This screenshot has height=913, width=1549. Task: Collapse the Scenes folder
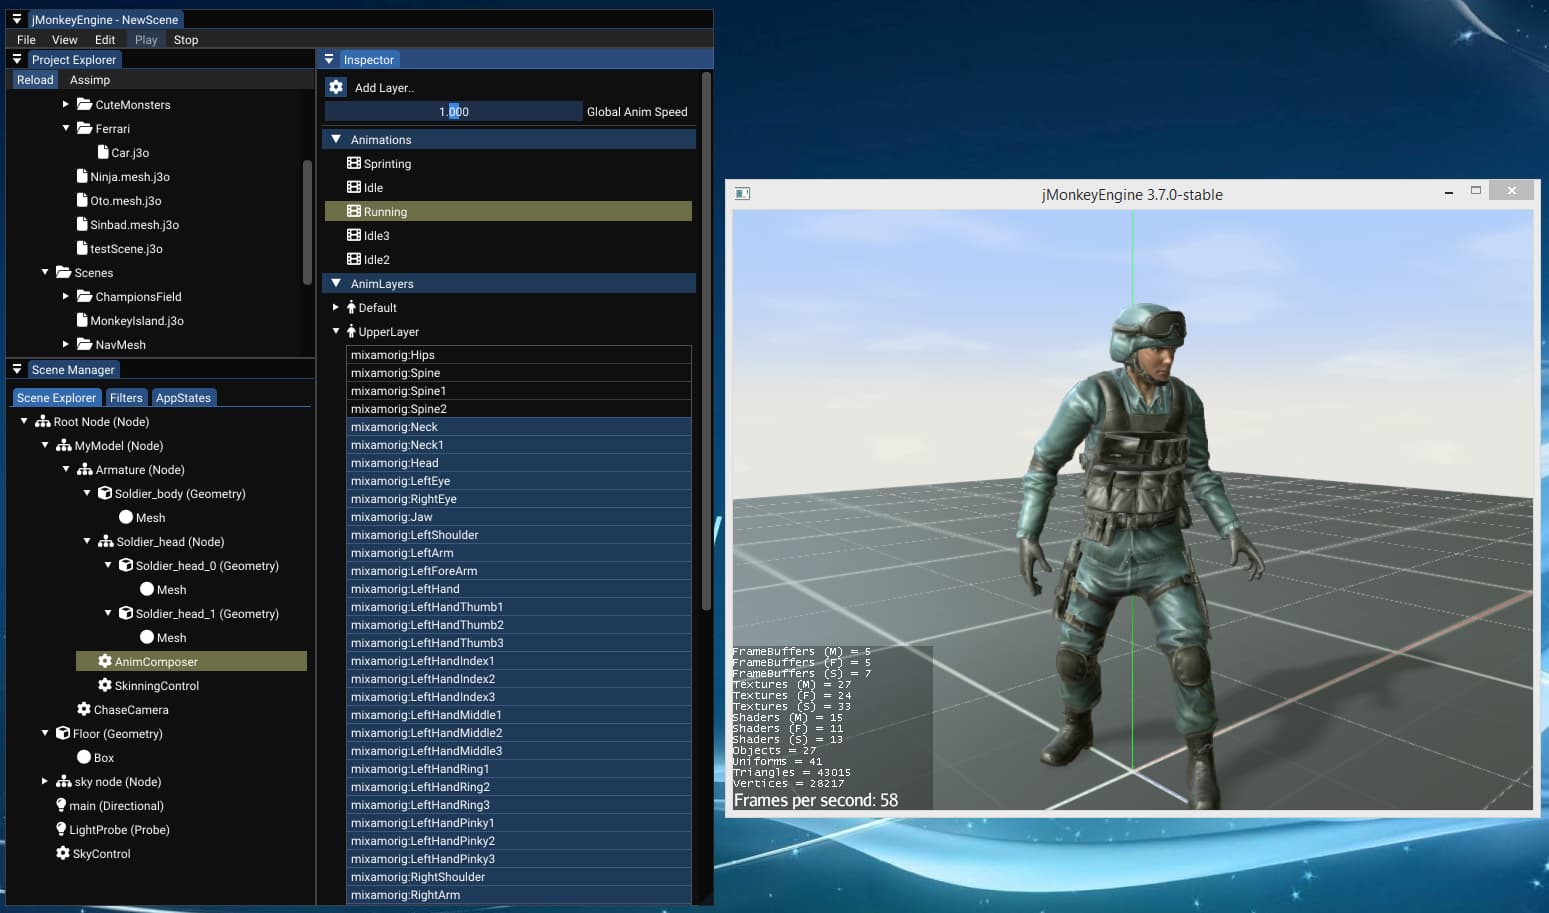[45, 272]
